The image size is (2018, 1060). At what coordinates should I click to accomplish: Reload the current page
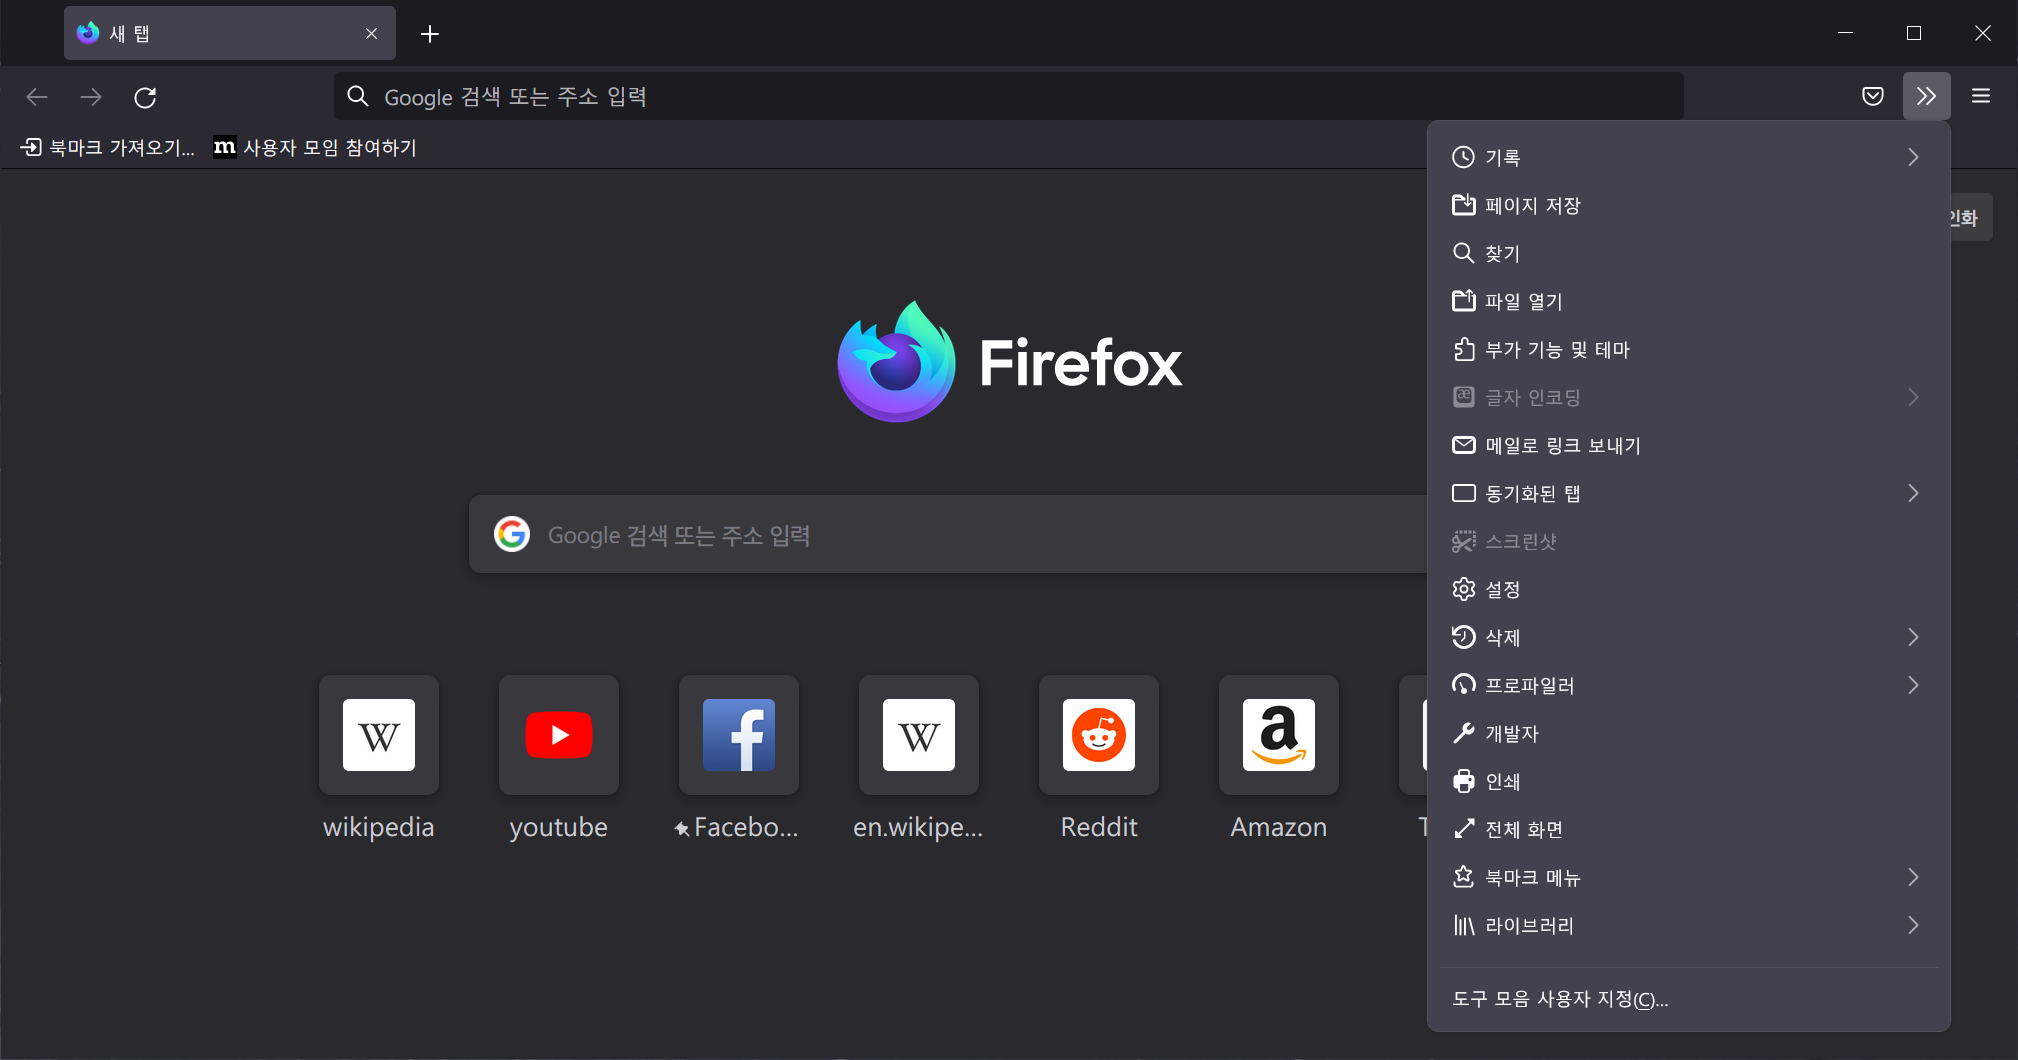pyautogui.click(x=145, y=97)
